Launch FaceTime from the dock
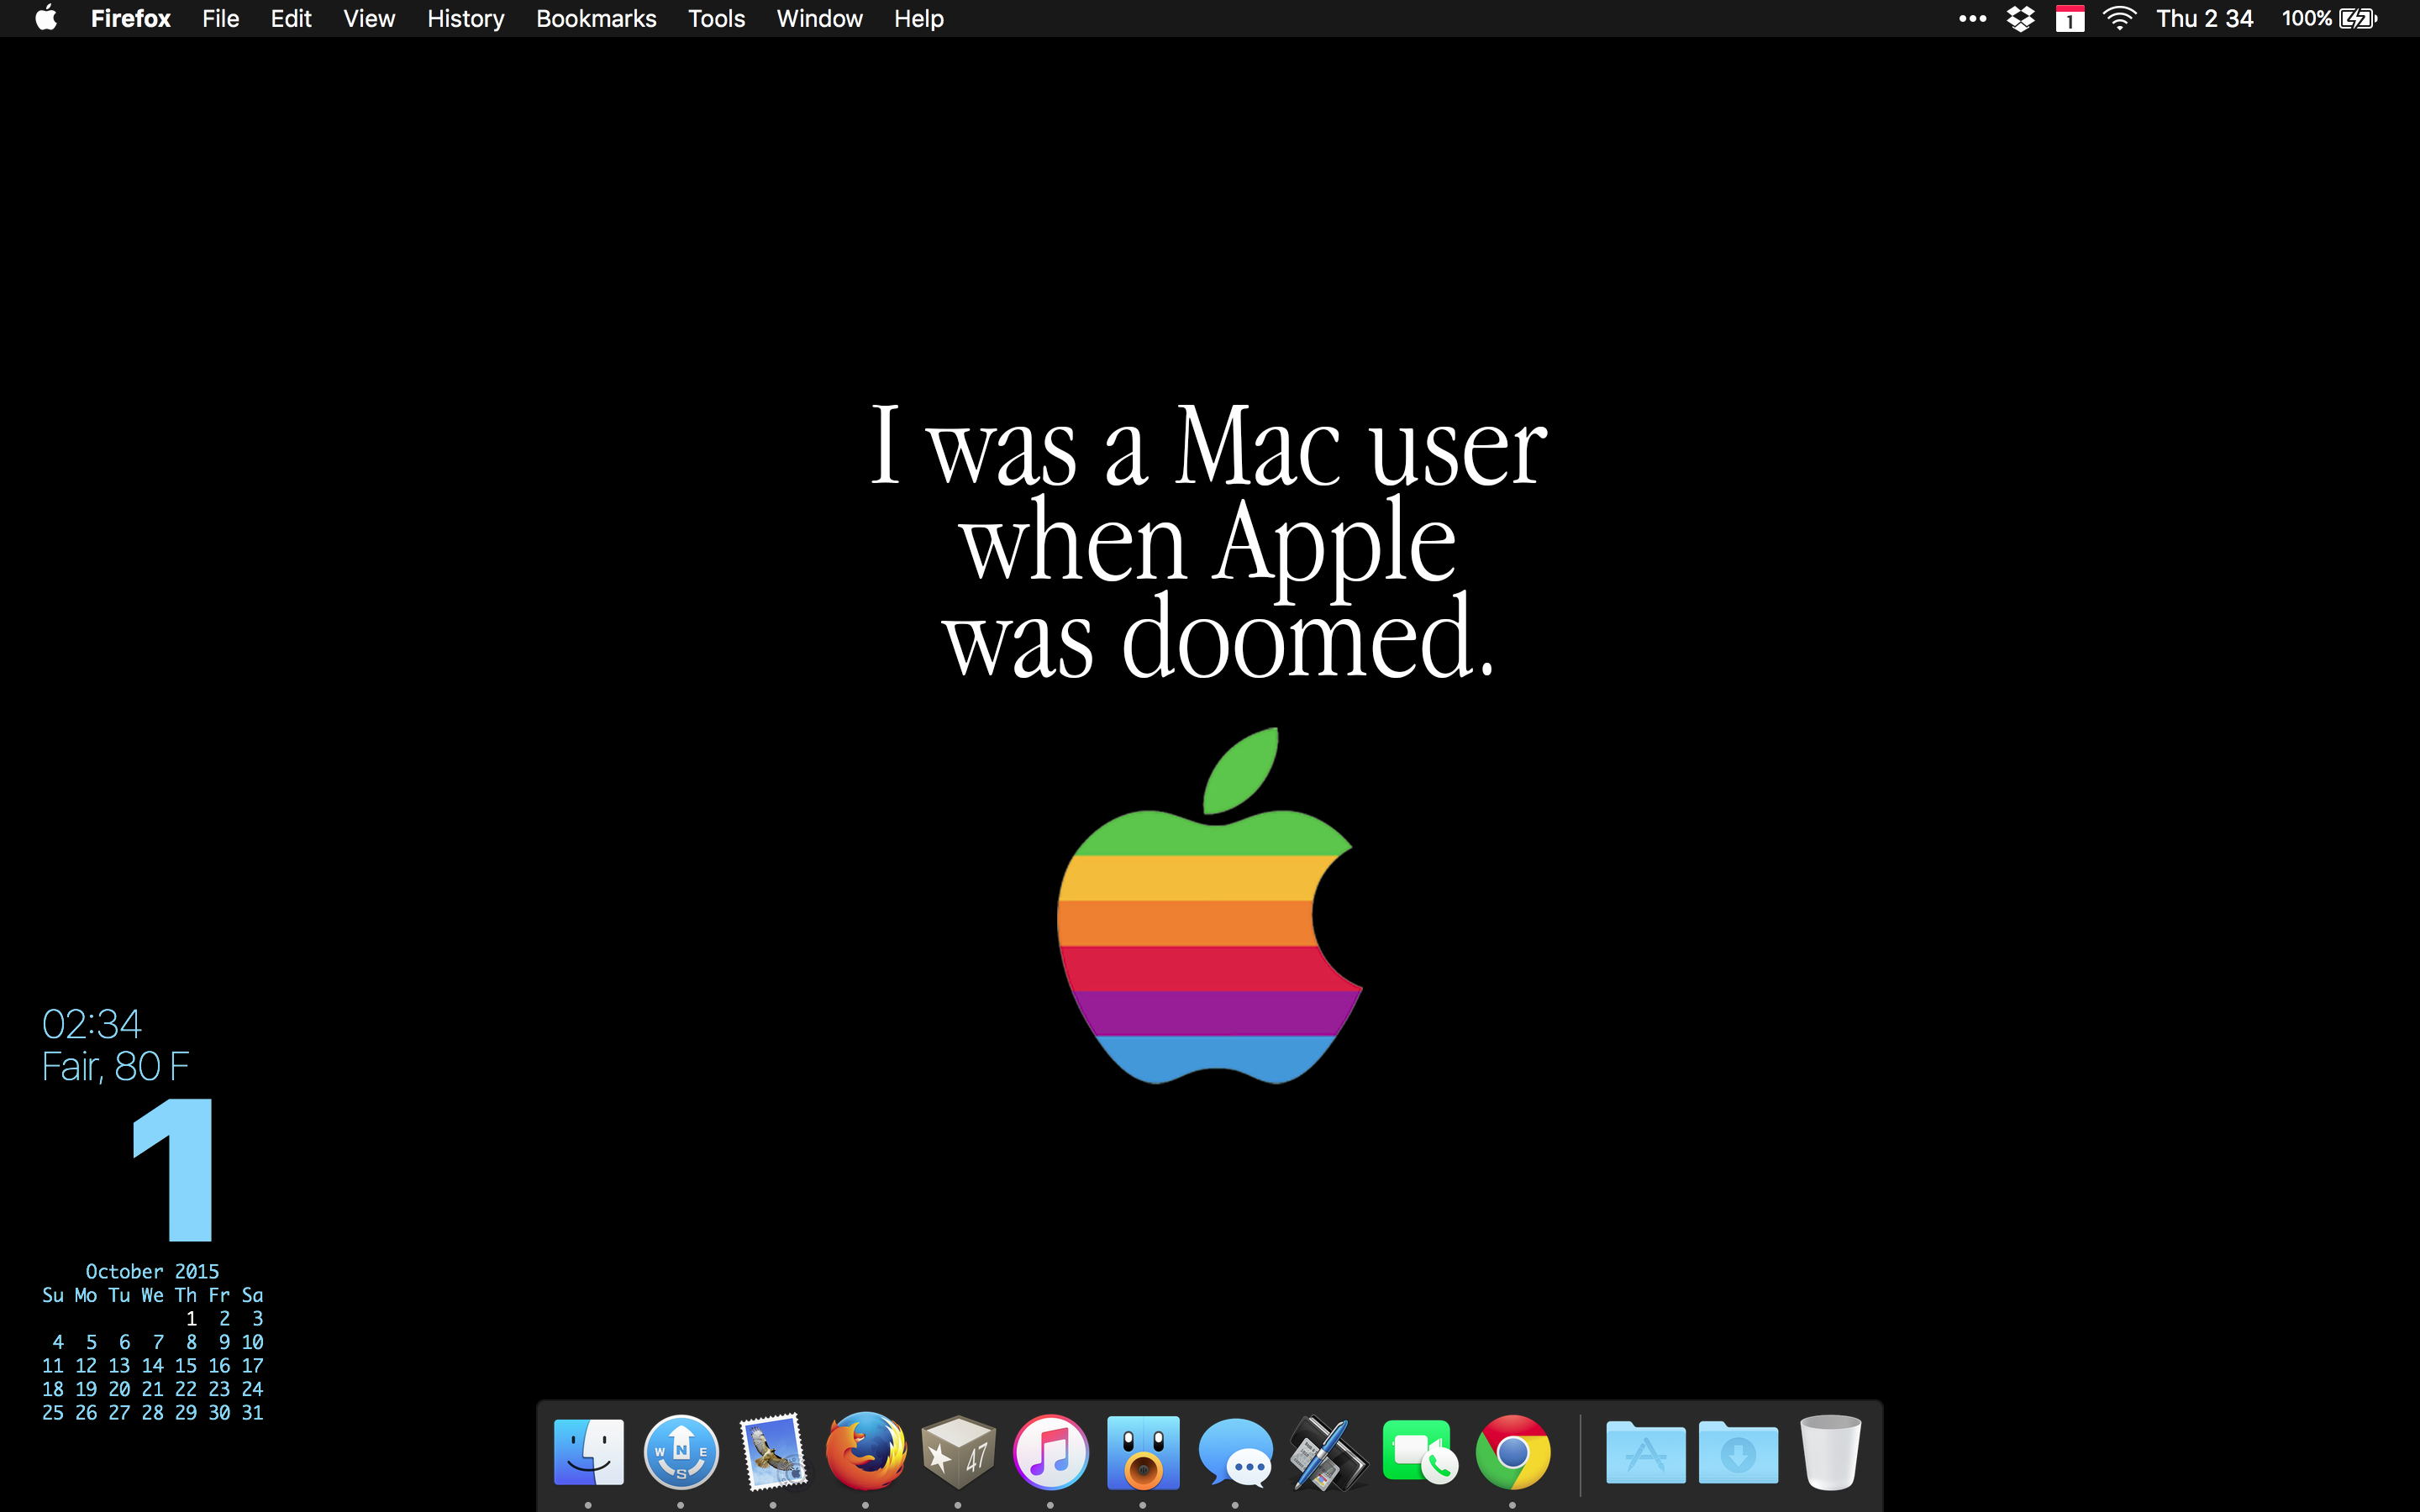Viewport: 2420px width, 1512px height. [1420, 1452]
